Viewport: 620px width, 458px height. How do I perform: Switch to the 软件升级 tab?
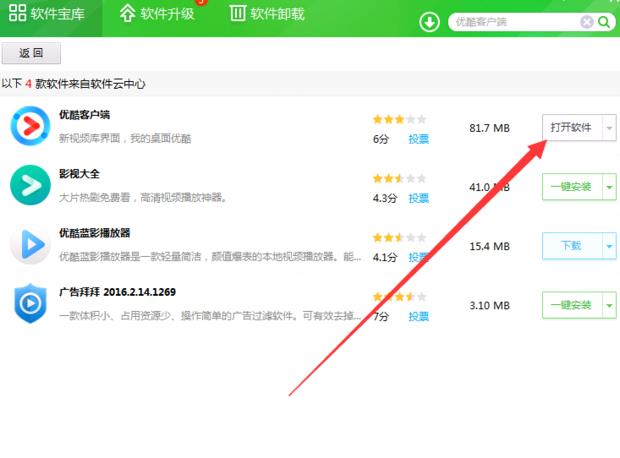click(x=157, y=14)
